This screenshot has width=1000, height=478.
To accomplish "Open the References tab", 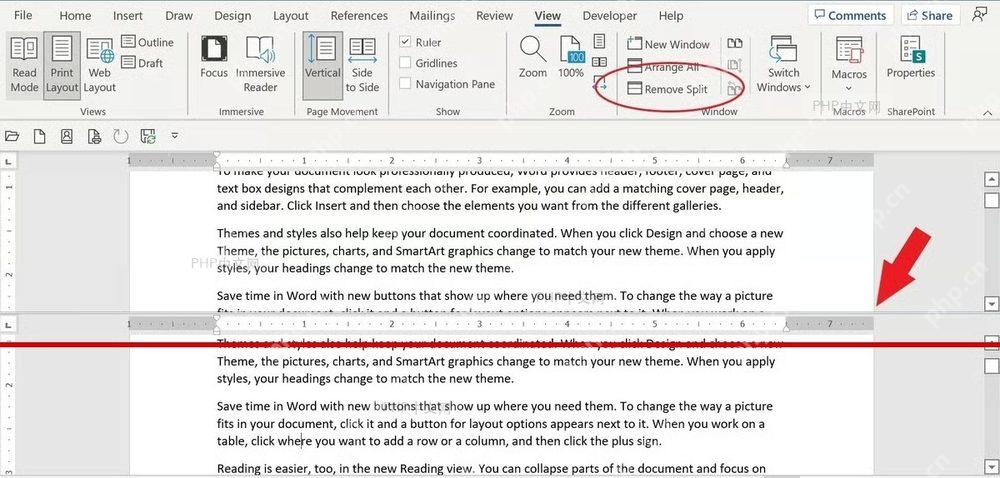I will 359,15.
